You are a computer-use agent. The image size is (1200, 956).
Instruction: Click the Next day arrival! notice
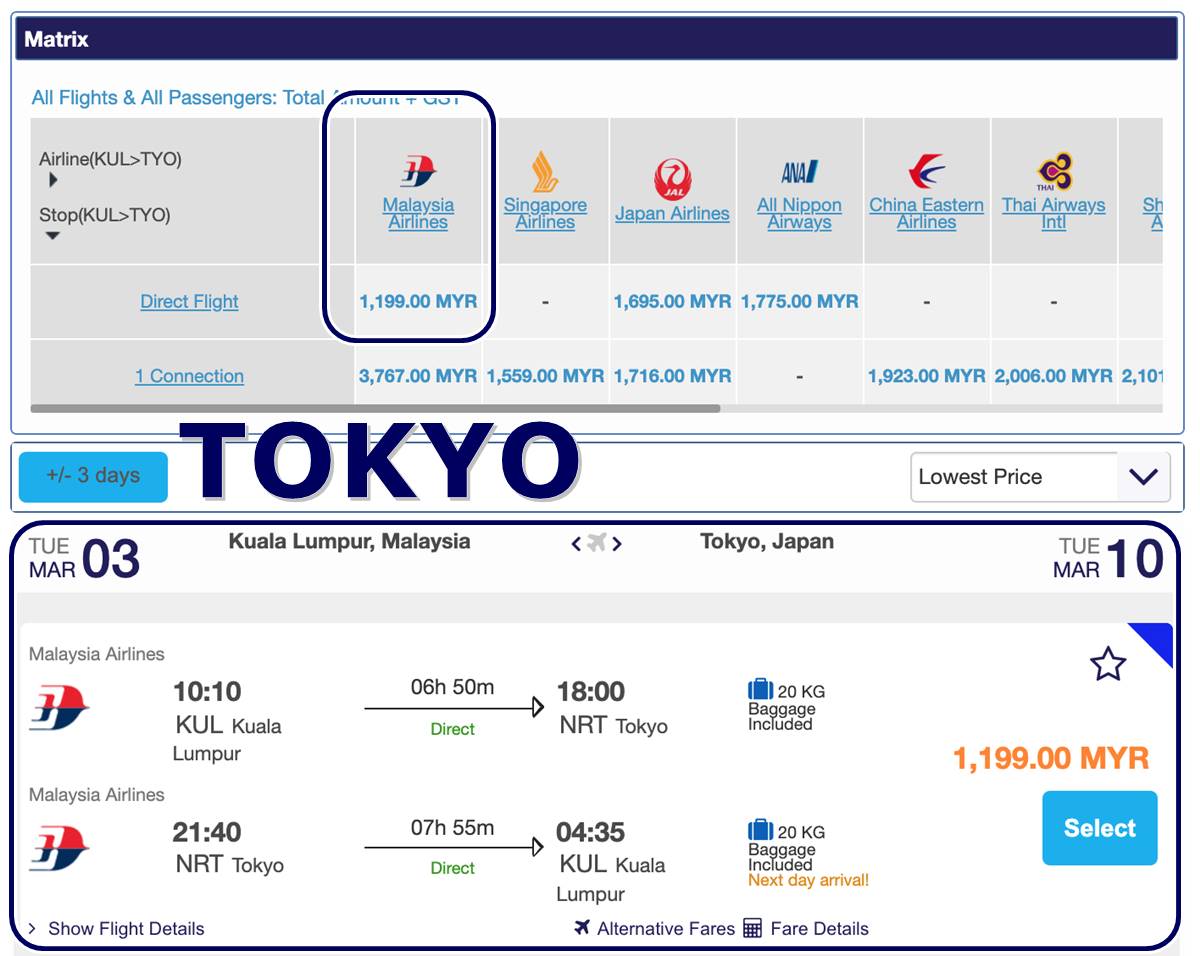[809, 881]
